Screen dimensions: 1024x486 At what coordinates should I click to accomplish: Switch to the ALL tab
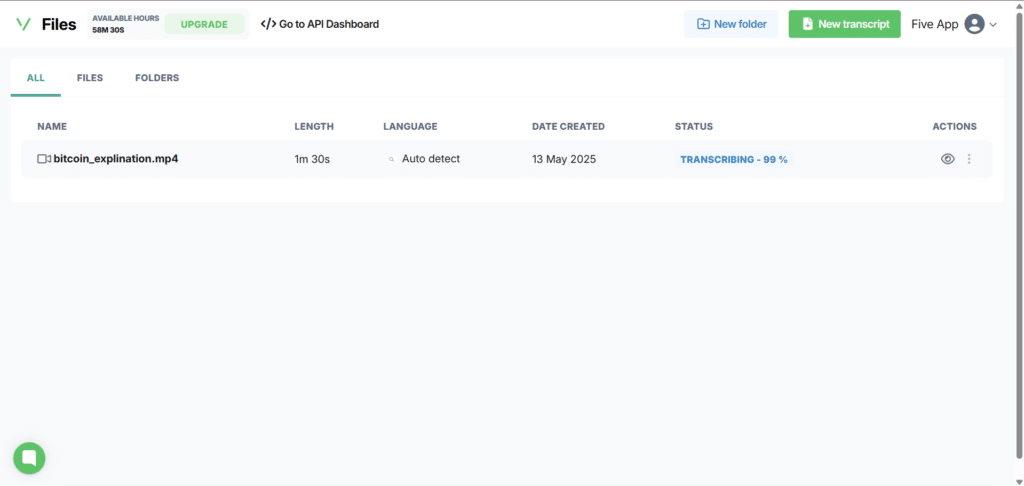click(x=36, y=78)
